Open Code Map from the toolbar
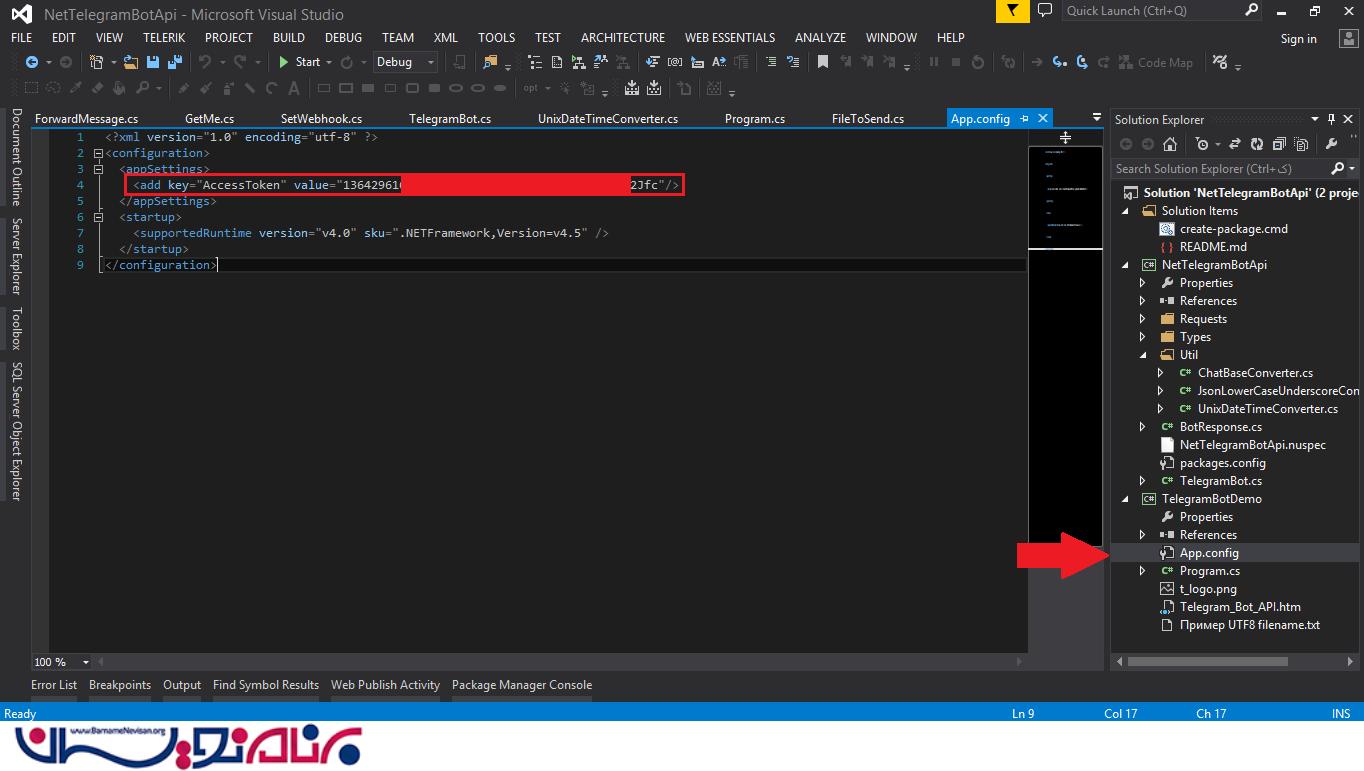This screenshot has height=771, width=1364. (1156, 62)
